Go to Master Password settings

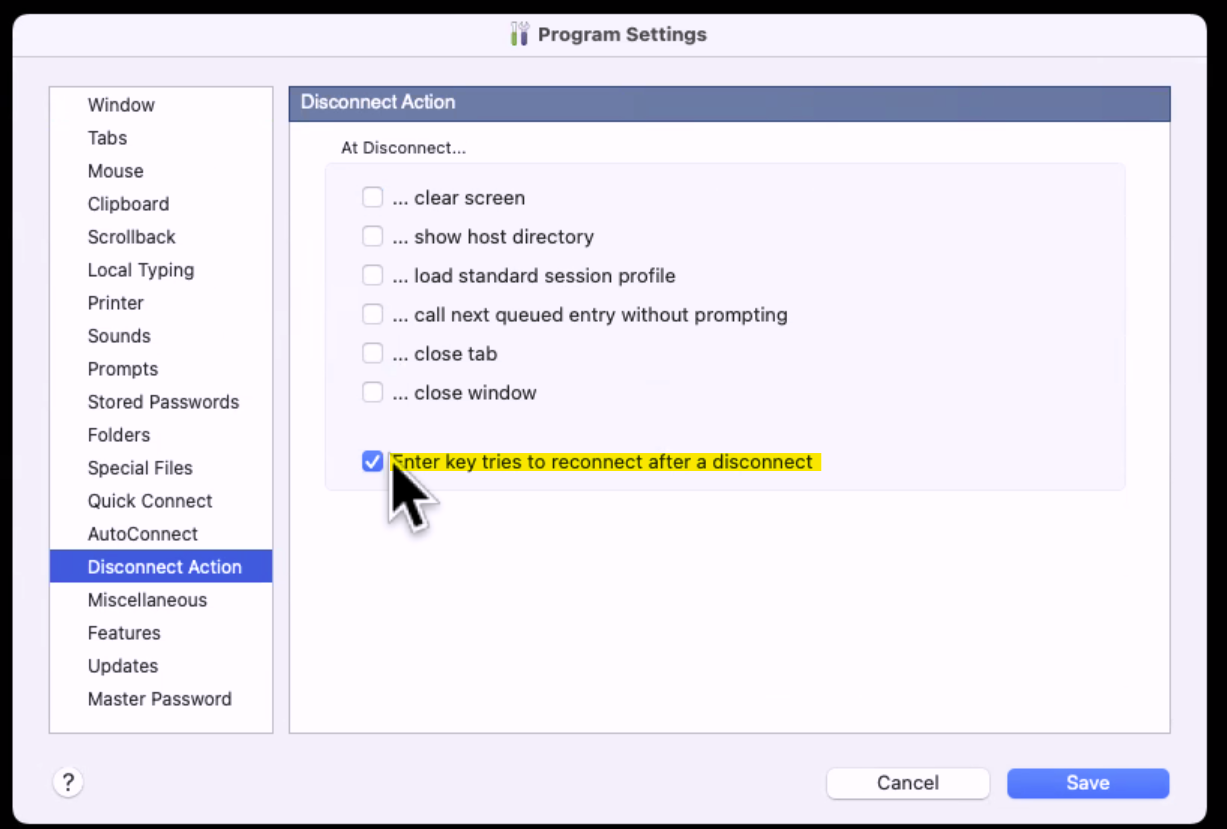[161, 699]
